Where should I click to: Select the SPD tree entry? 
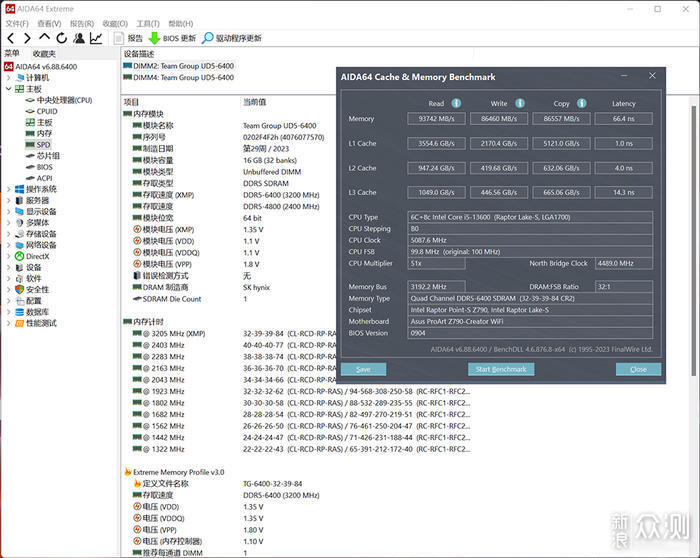38,145
